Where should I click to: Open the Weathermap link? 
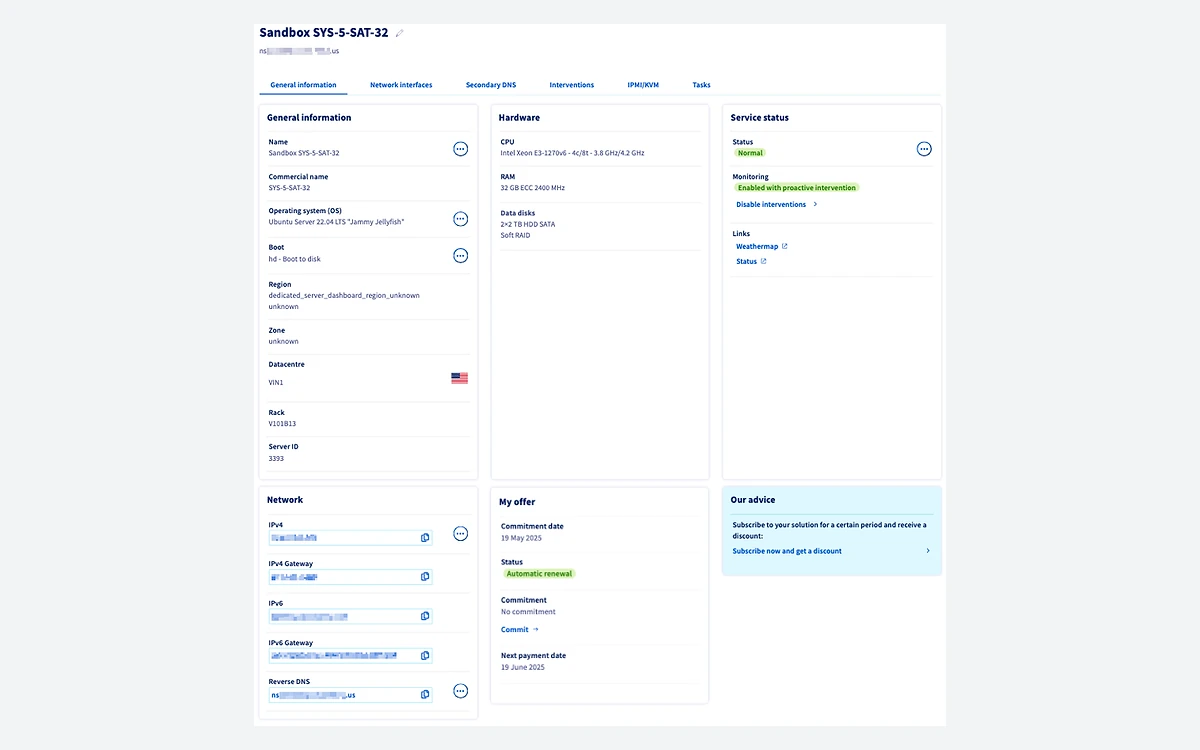(x=757, y=246)
